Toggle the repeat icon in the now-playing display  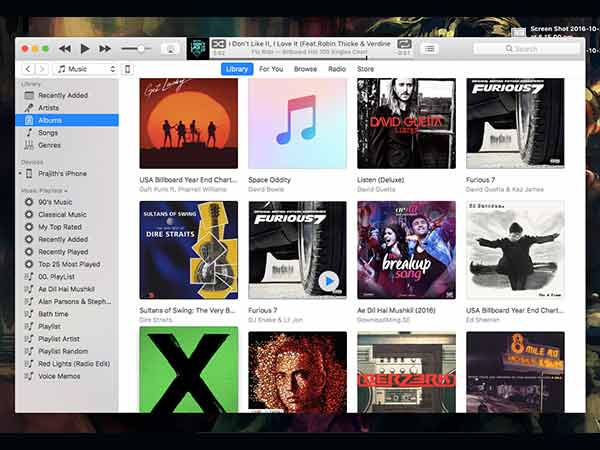[404, 44]
